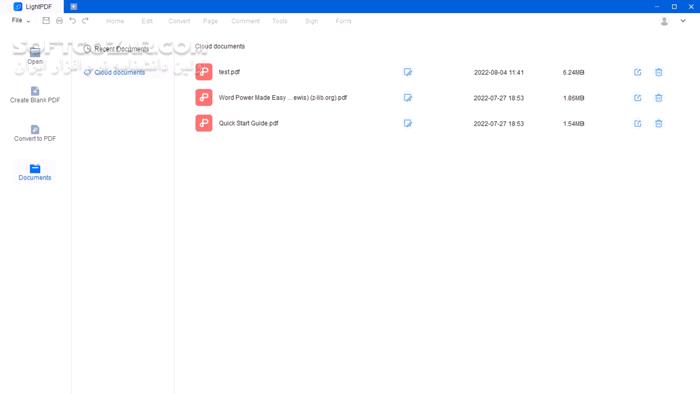Show Recent Documents list

click(x=116, y=49)
